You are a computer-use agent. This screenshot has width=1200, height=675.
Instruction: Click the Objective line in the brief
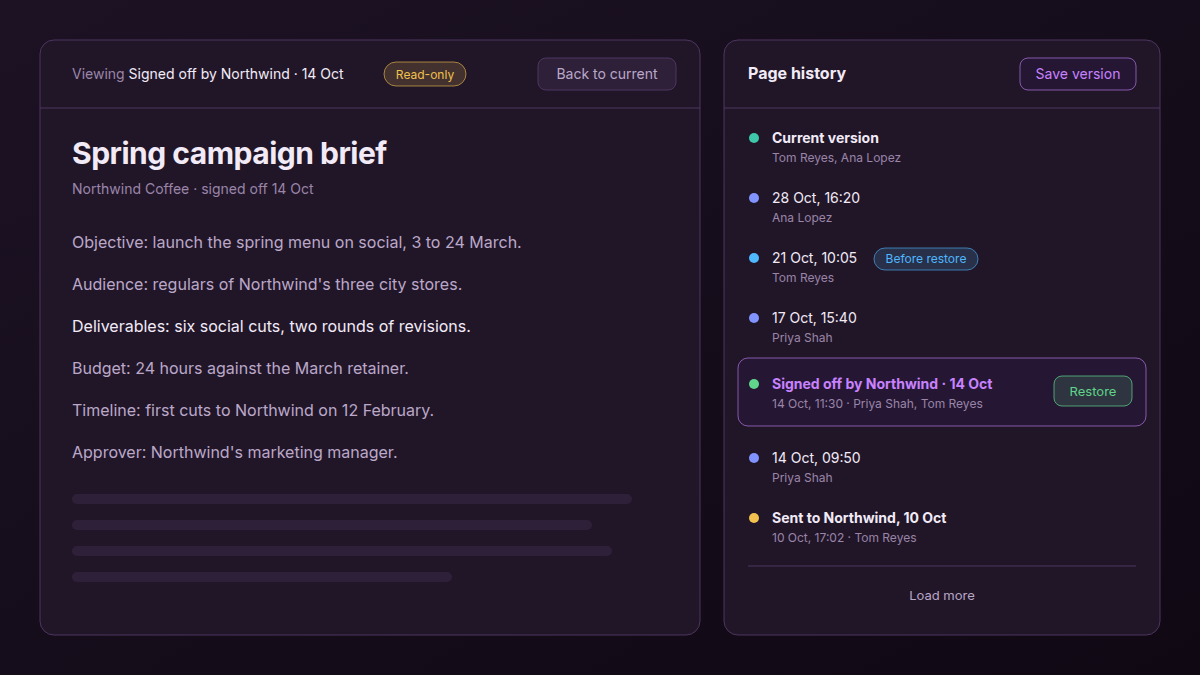[x=297, y=243]
